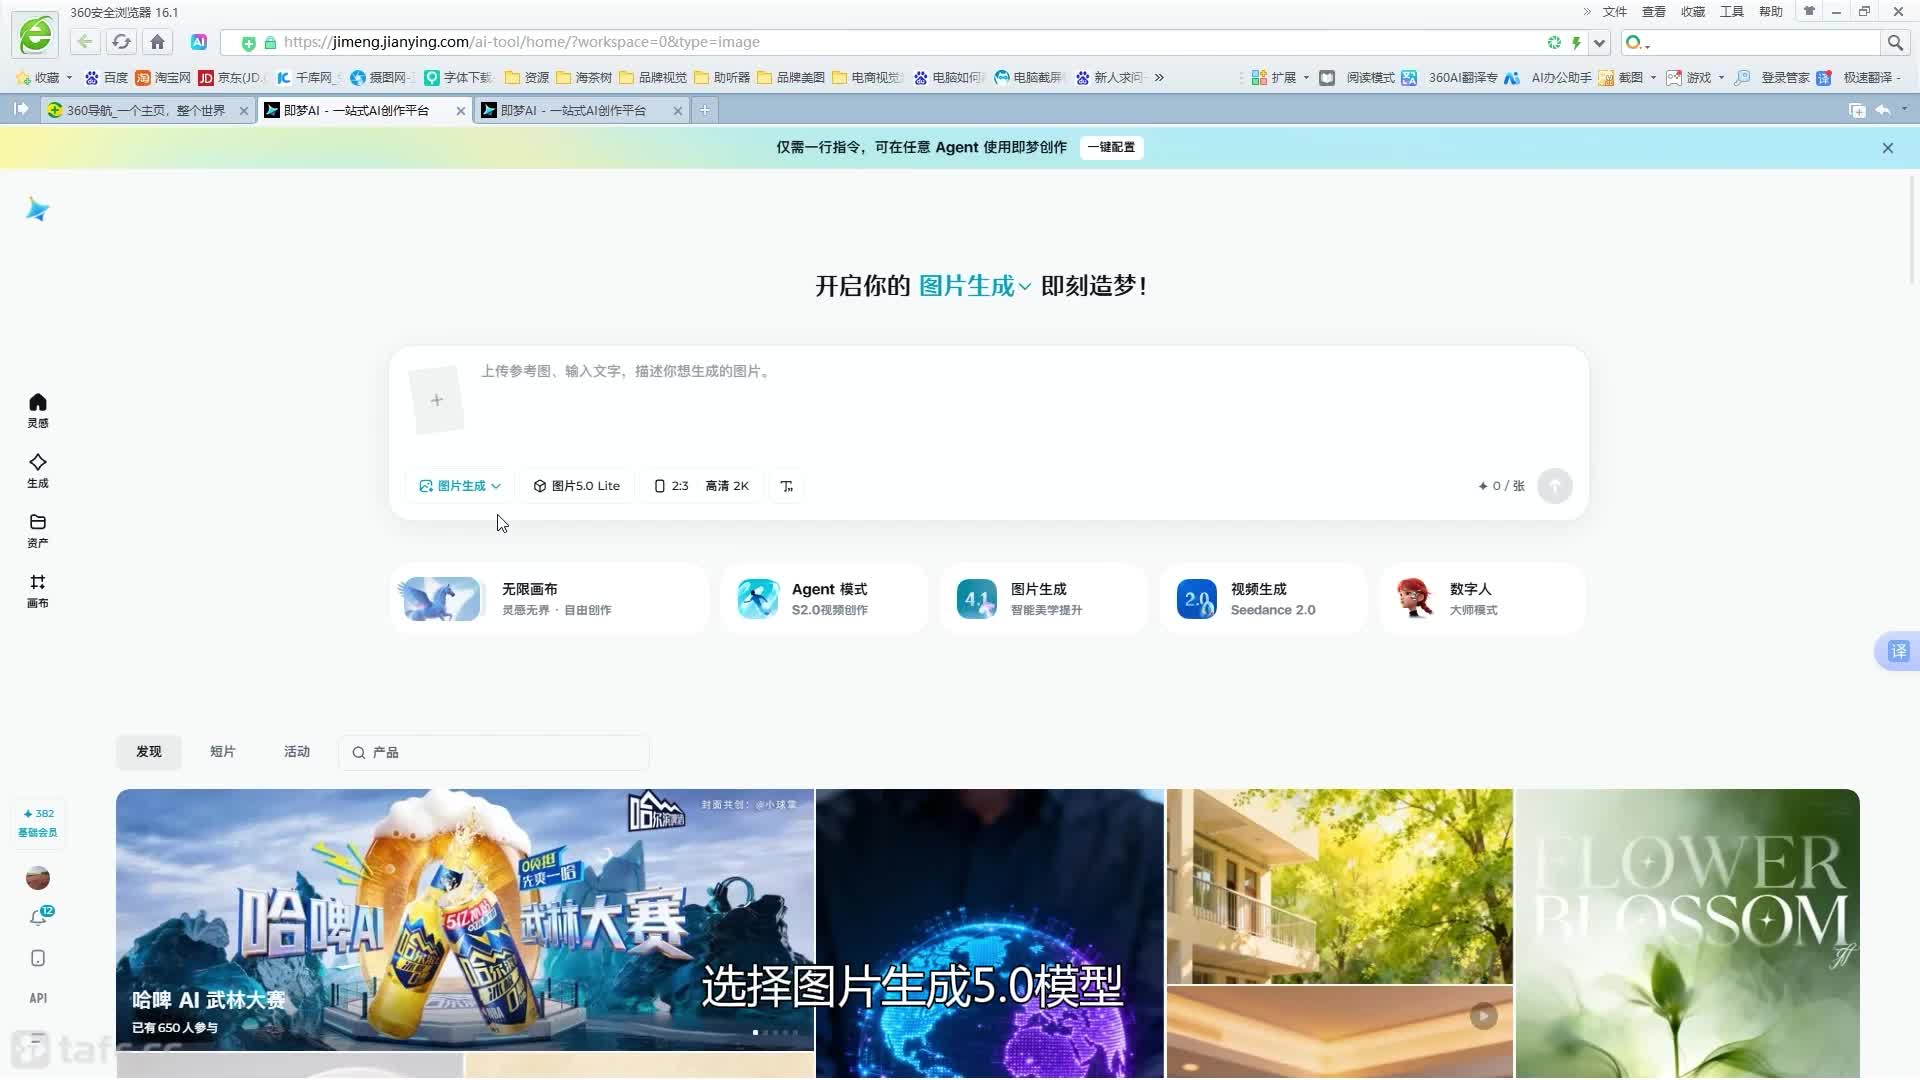Open the 百度 bookmark

(x=107, y=77)
